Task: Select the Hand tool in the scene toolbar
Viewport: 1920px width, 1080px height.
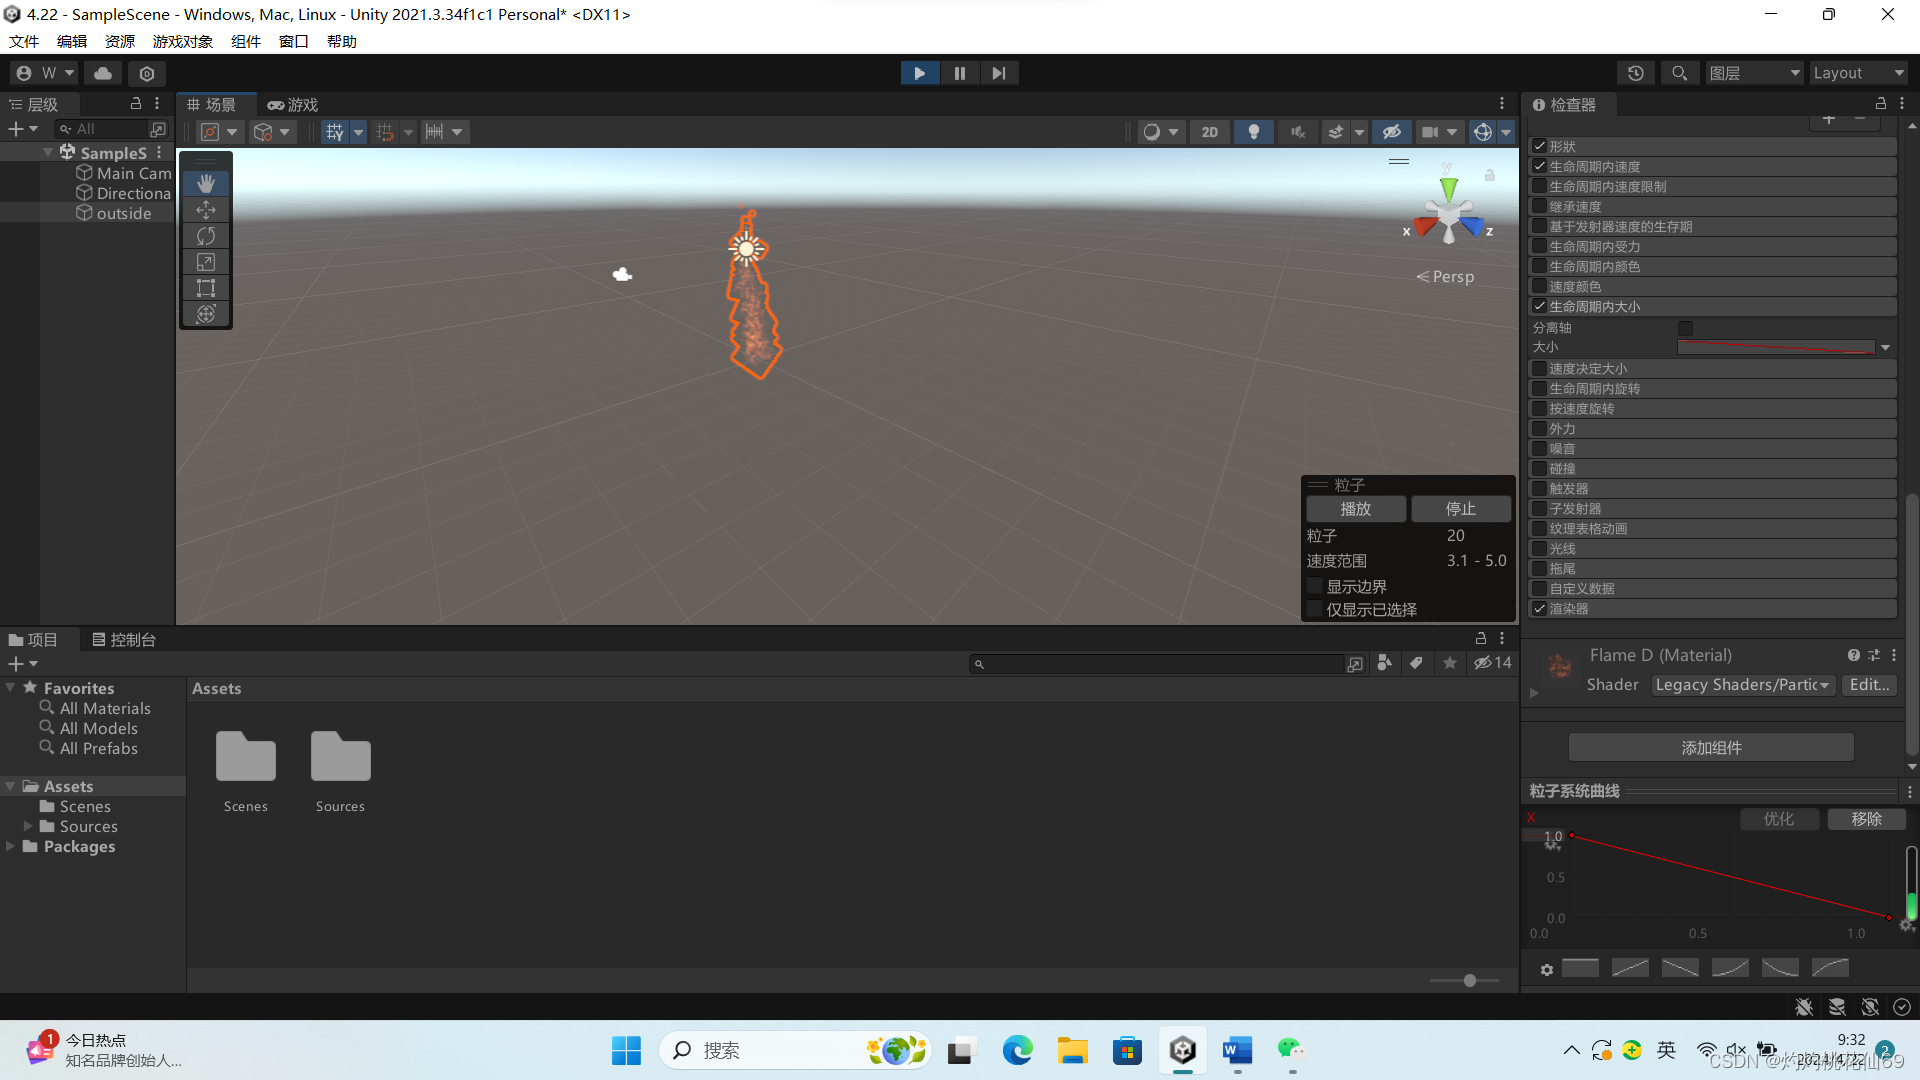Action: (x=205, y=183)
